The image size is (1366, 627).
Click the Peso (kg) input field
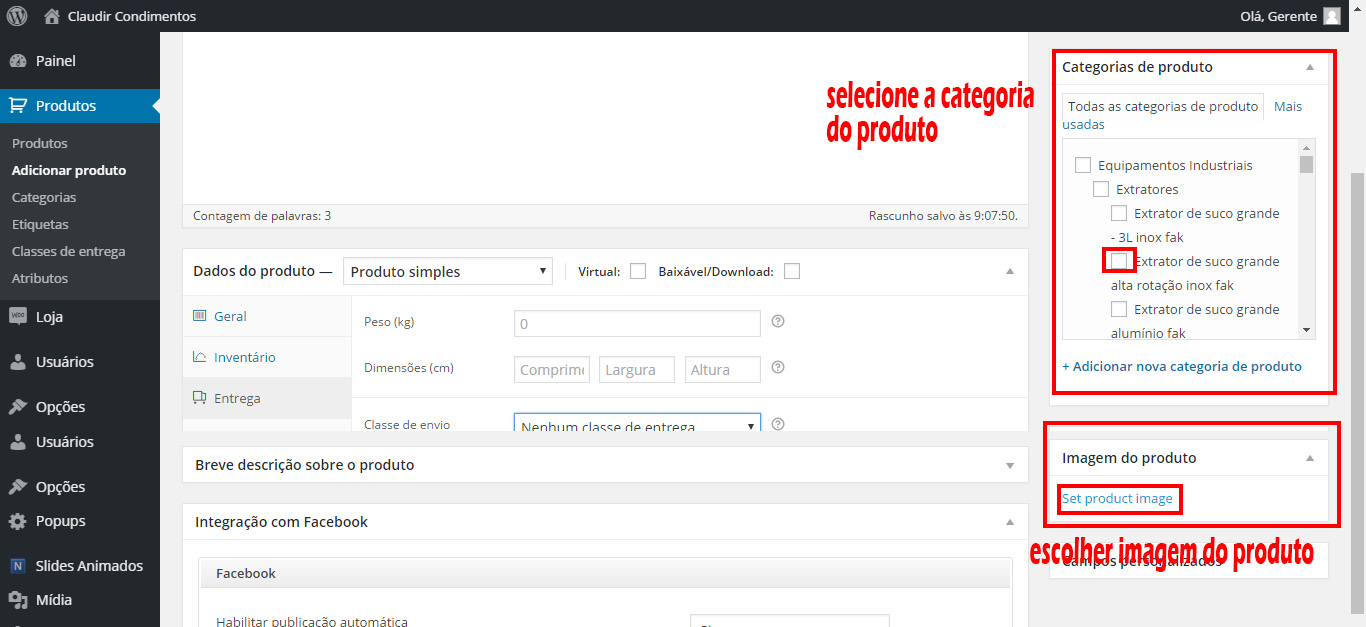coord(637,324)
